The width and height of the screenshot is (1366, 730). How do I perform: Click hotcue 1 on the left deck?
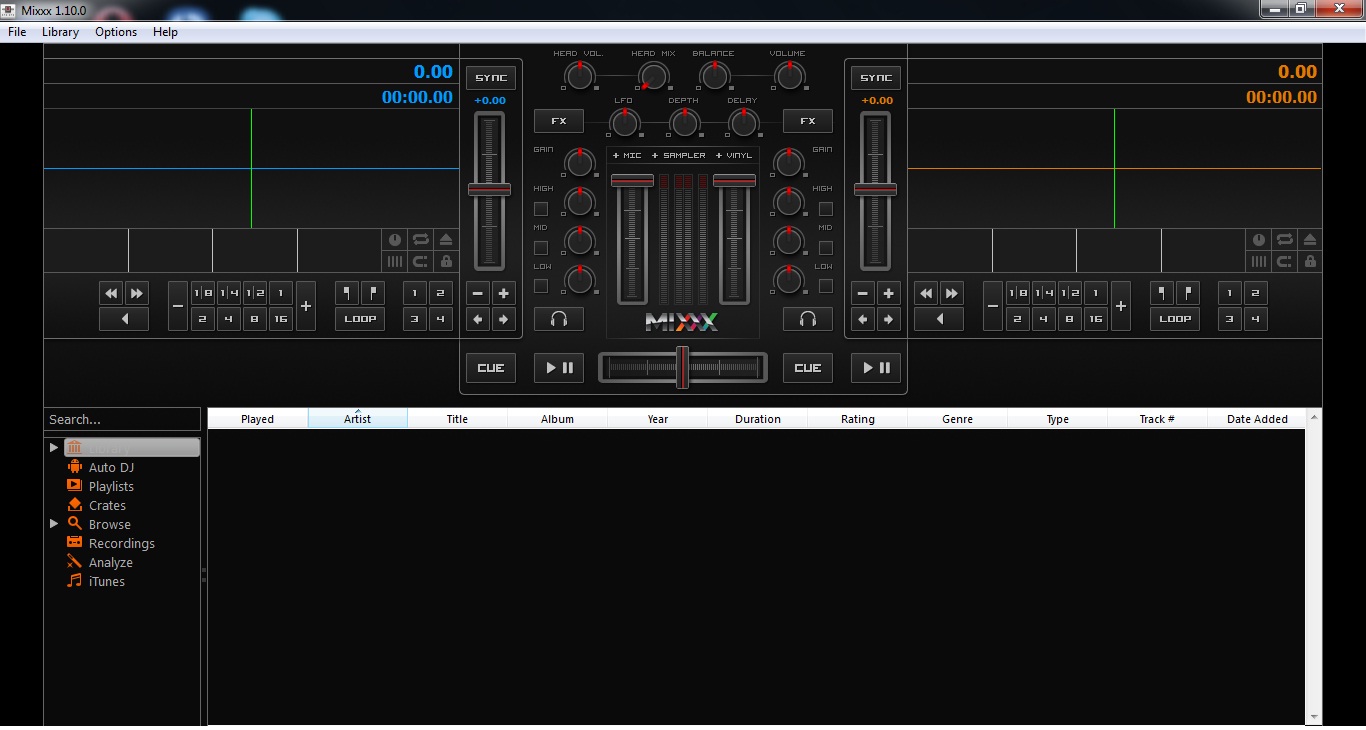coord(415,293)
